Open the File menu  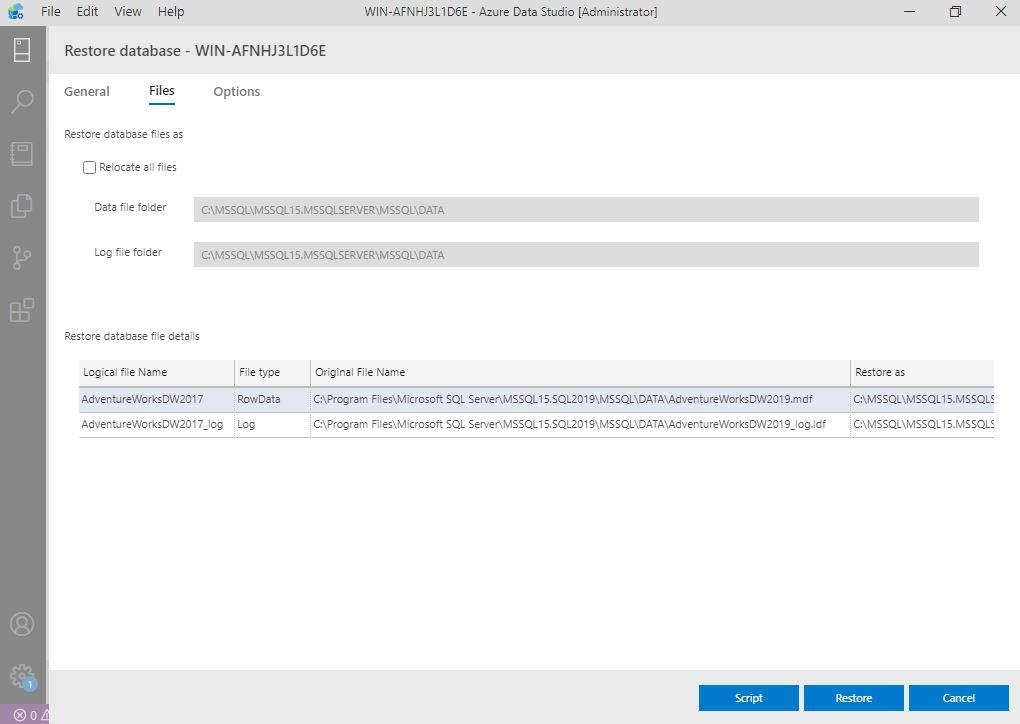click(x=50, y=12)
